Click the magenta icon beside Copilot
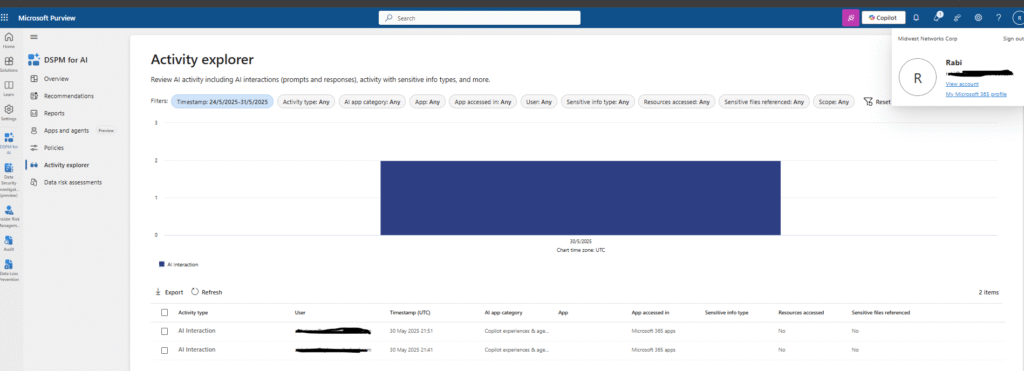Screen dimensions: 1024x371 pos(850,18)
